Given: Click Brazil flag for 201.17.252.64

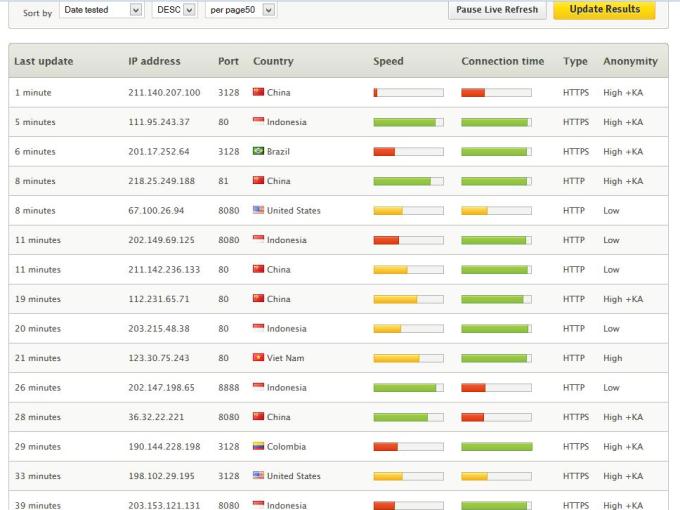Looking at the screenshot, I should 258,150.
